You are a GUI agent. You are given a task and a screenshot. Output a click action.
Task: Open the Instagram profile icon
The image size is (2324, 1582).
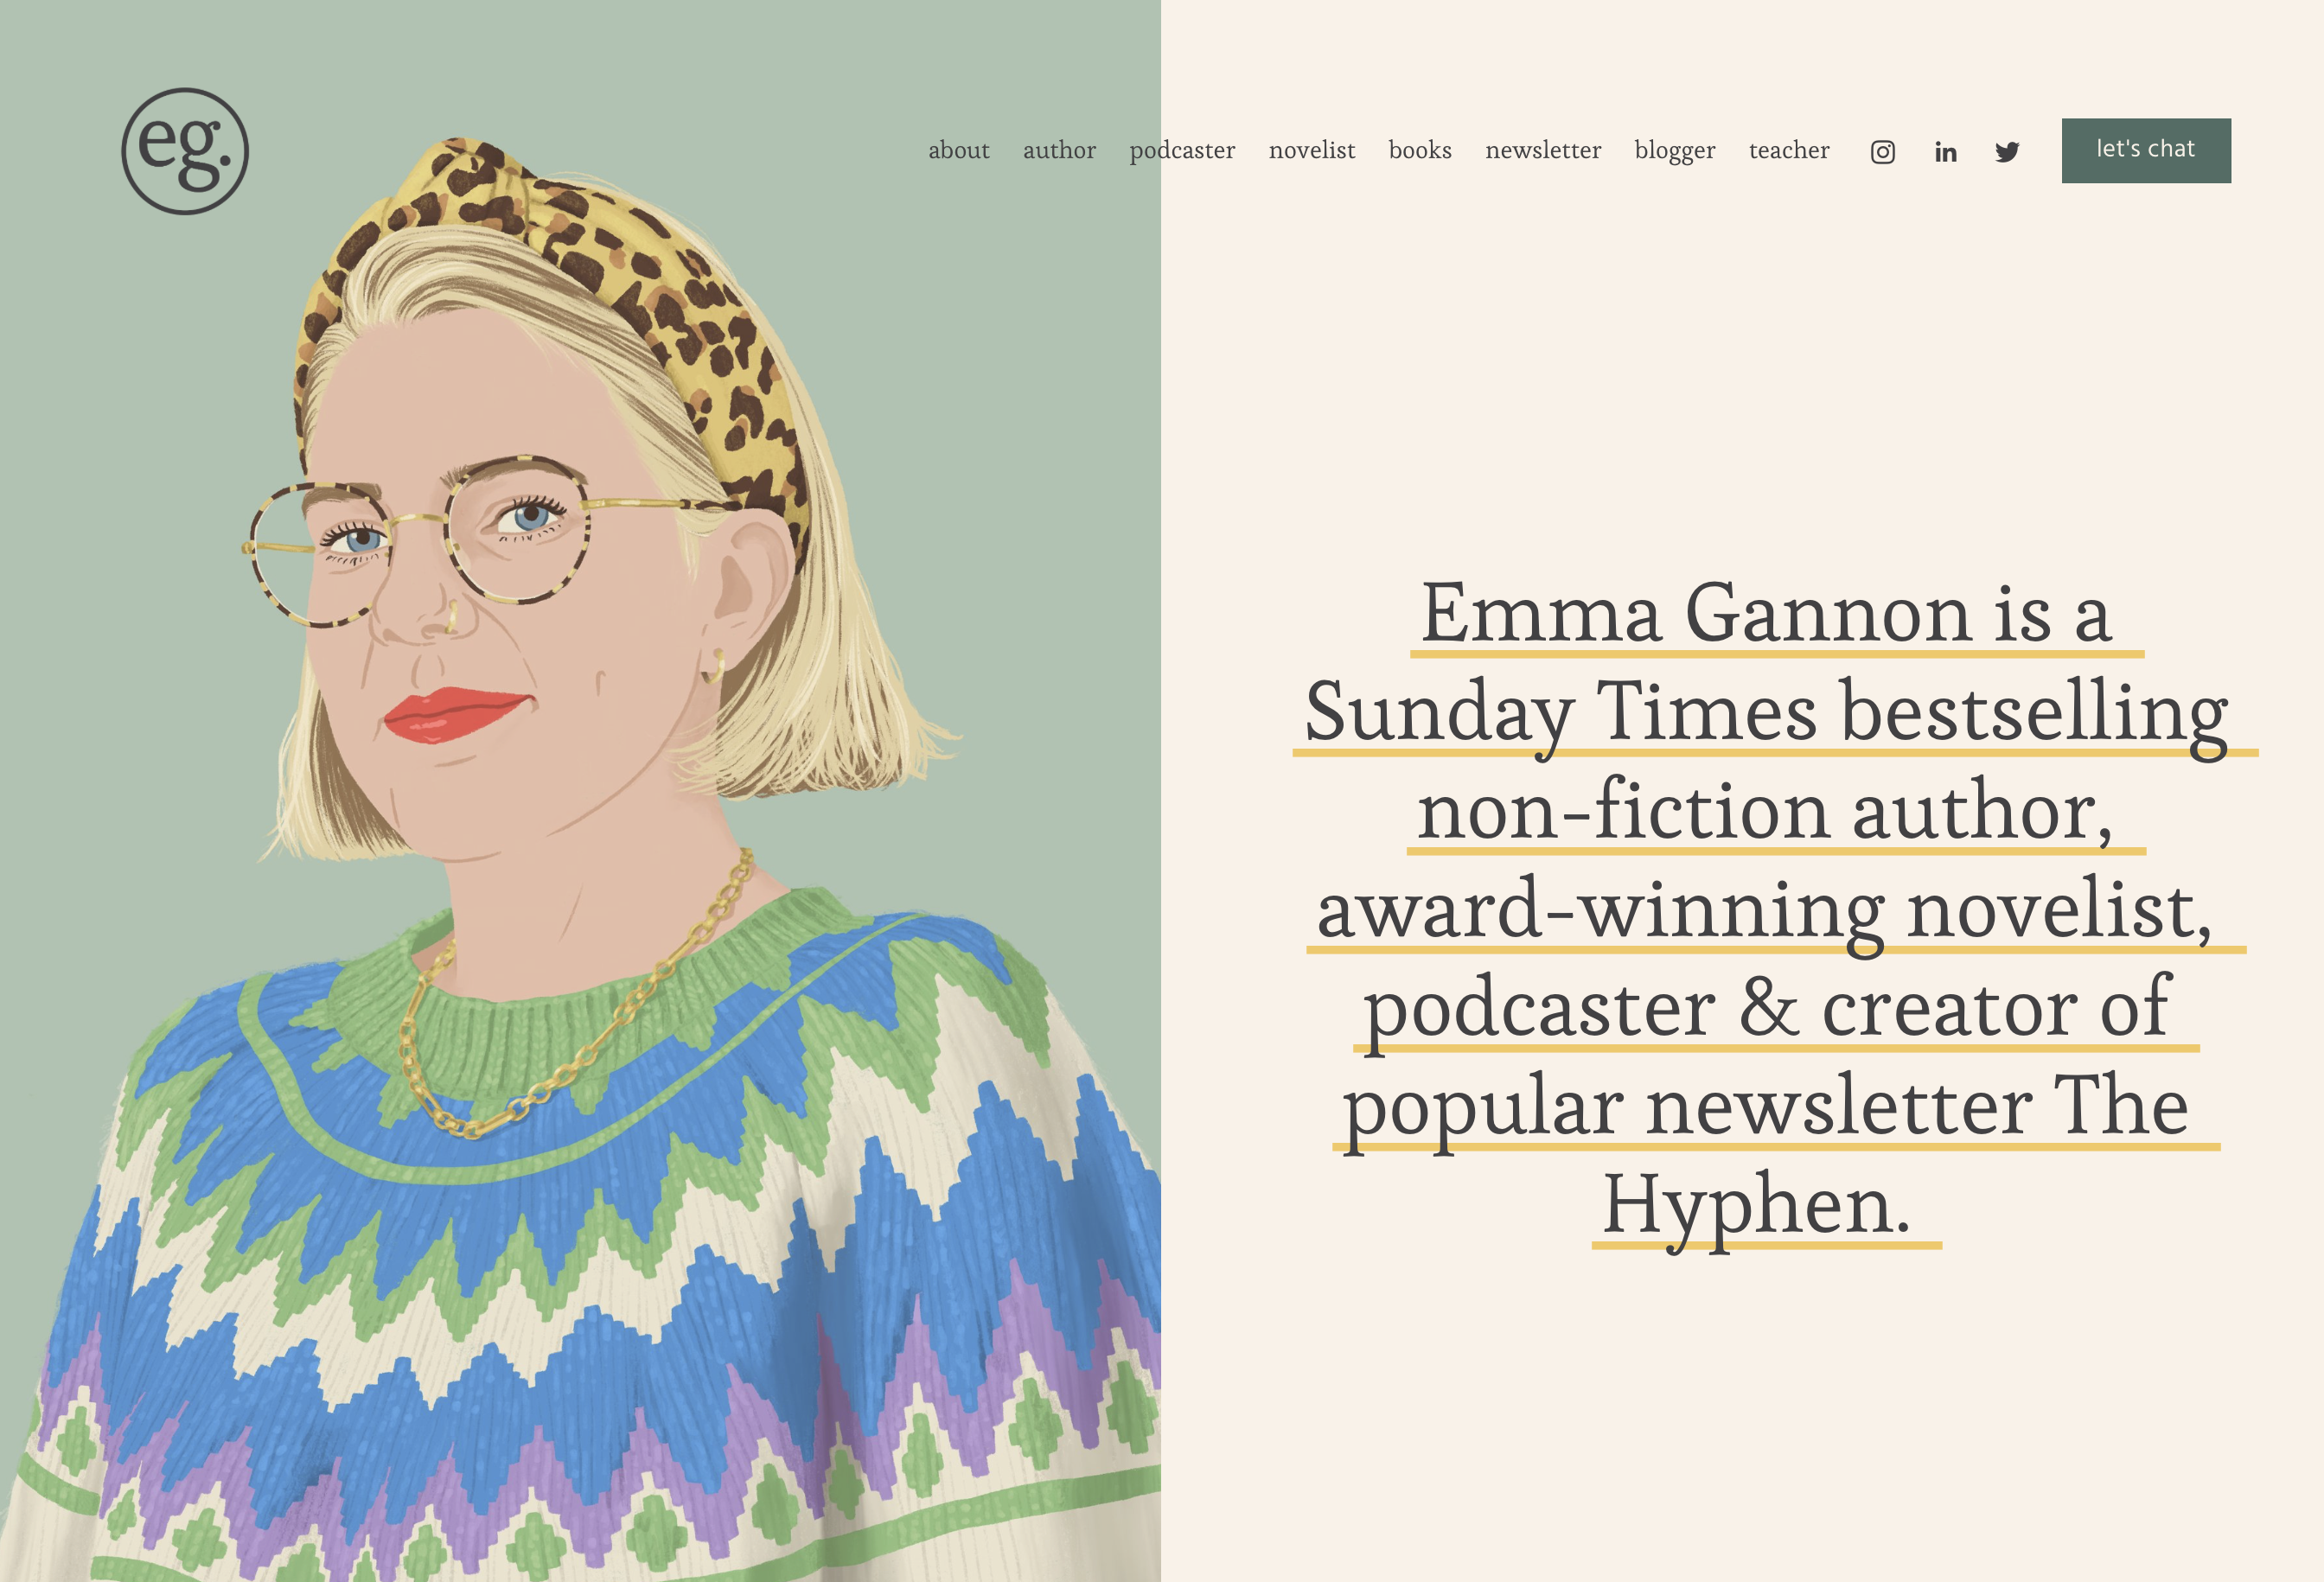pyautogui.click(x=1882, y=152)
